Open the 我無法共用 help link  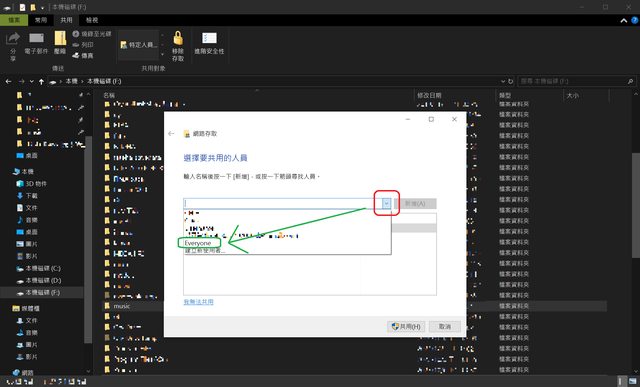click(198, 302)
